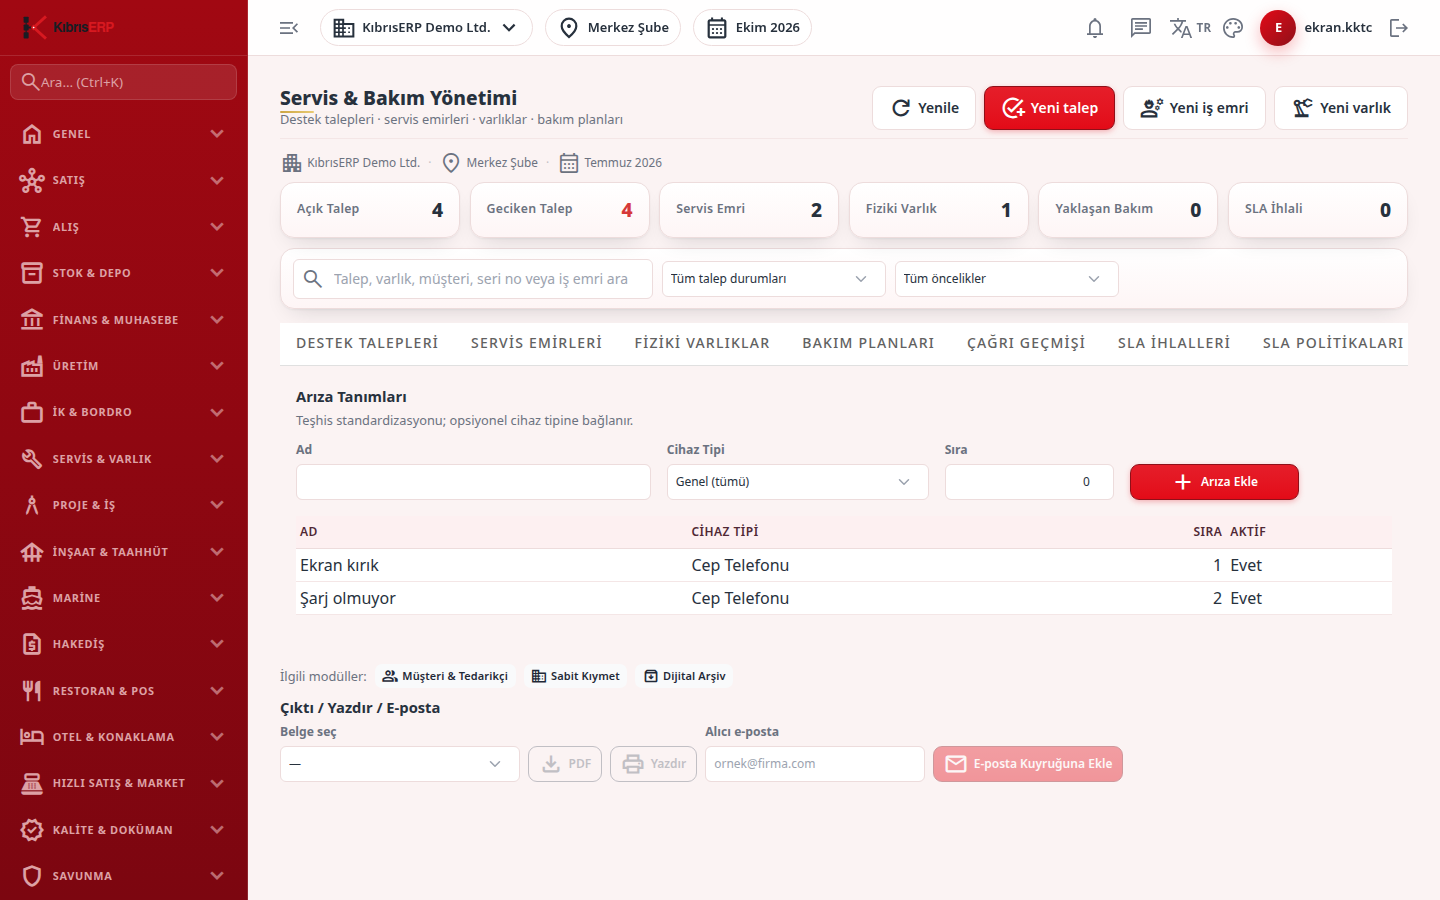Open the Cihaz Tipi Genel (tümü) dropdown

pyautogui.click(x=797, y=482)
